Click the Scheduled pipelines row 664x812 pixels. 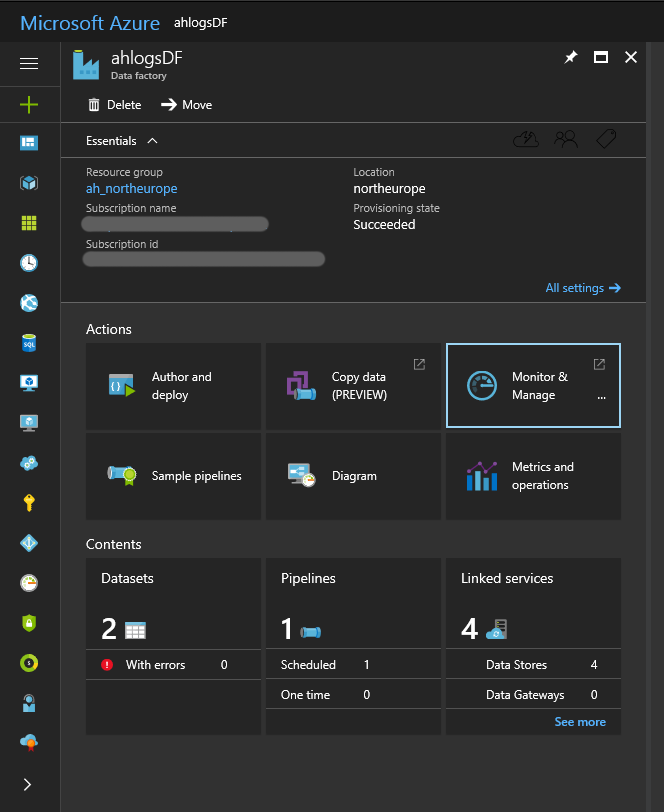tap(353, 664)
